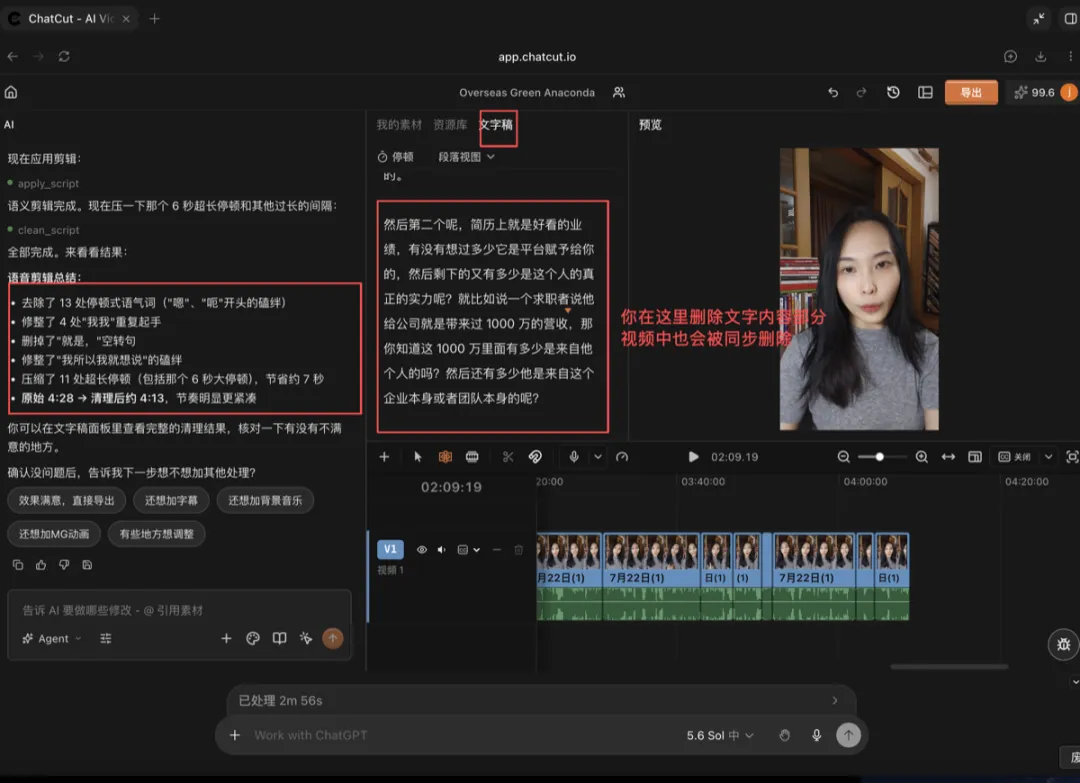This screenshot has height=783, width=1080.
Task: Click the magic cursor select icon
Action: pos(306,638)
